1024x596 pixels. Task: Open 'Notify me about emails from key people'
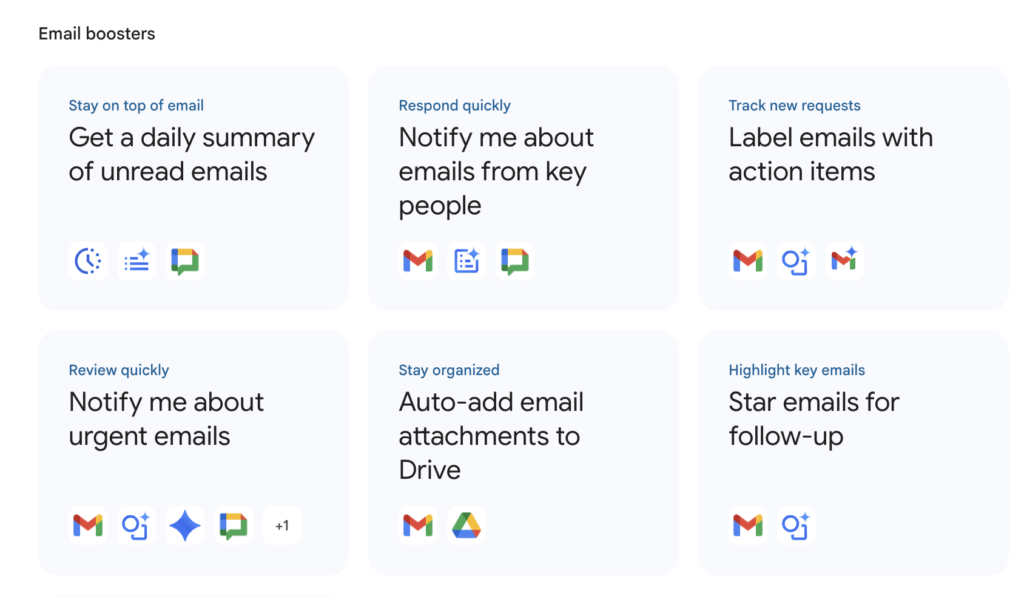pos(496,171)
